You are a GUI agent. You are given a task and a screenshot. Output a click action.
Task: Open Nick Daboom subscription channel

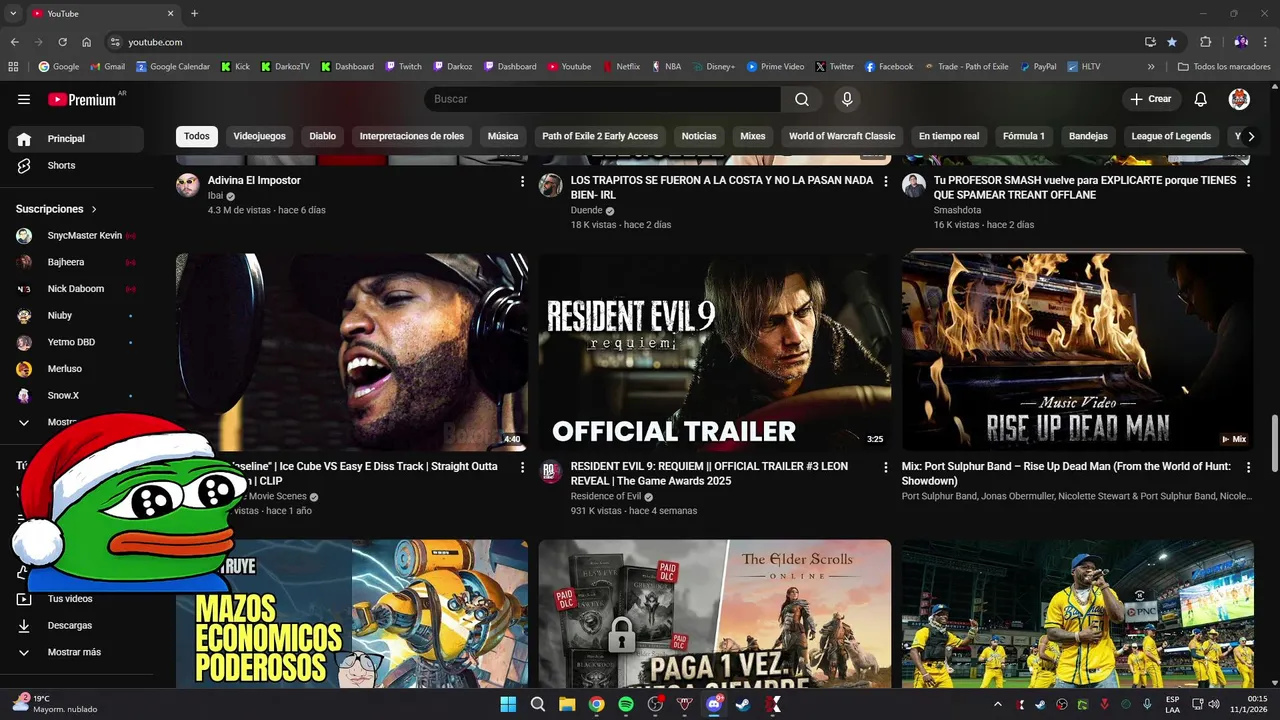point(76,289)
